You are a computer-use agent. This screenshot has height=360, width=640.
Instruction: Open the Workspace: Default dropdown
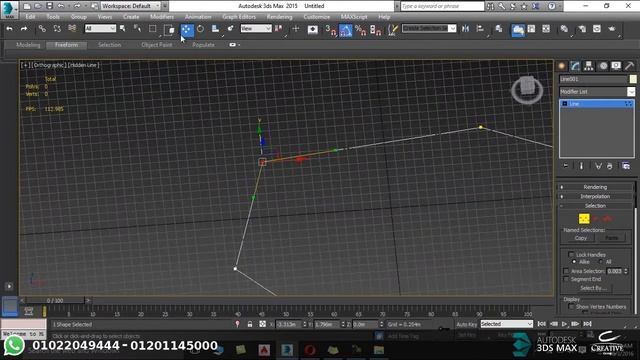tap(131, 6)
